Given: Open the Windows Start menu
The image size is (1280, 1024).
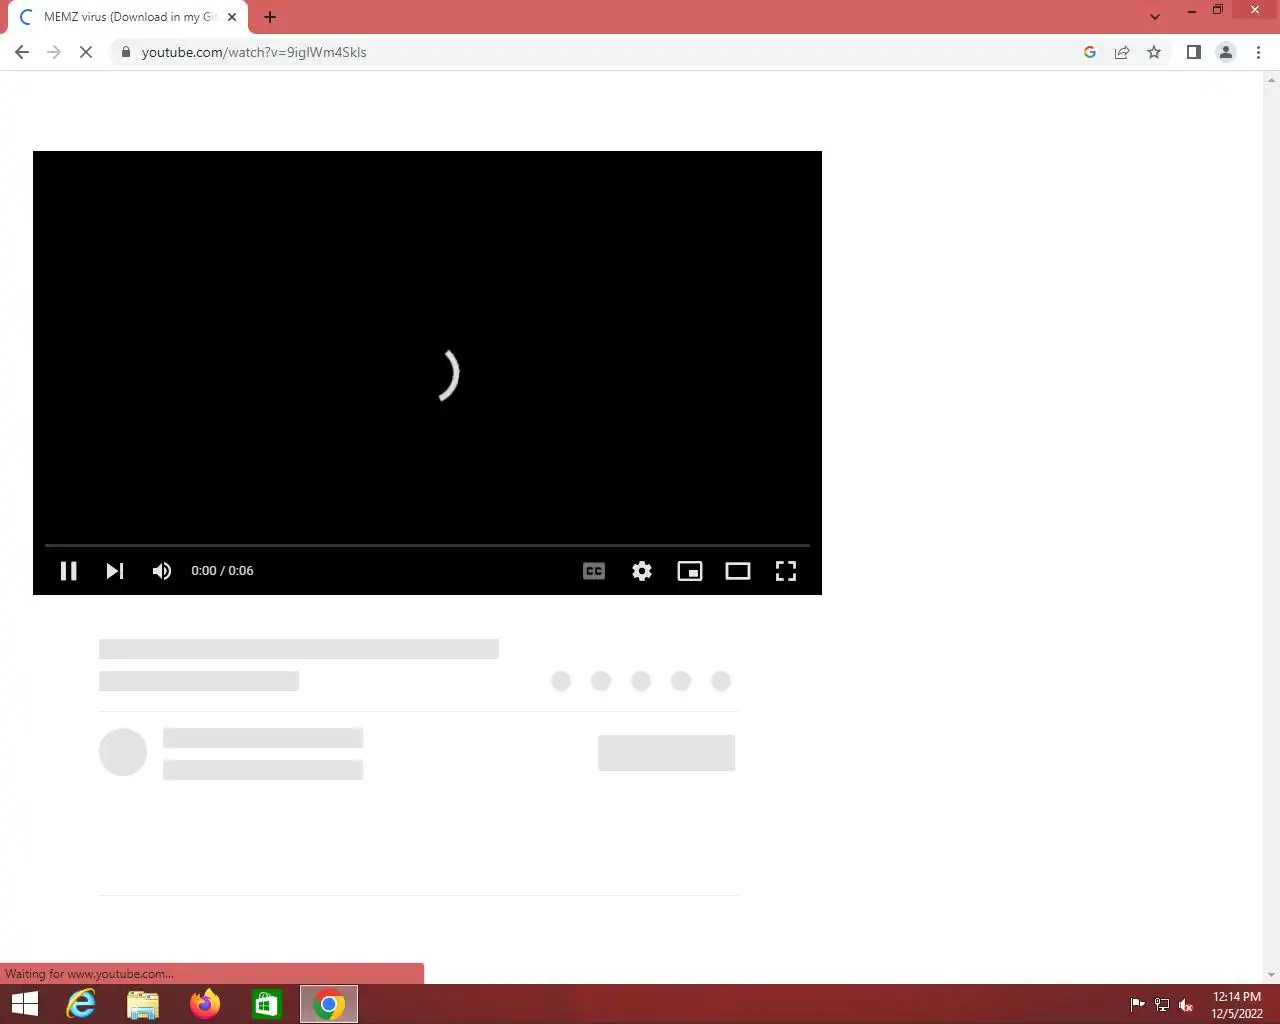Looking at the screenshot, I should [24, 1004].
